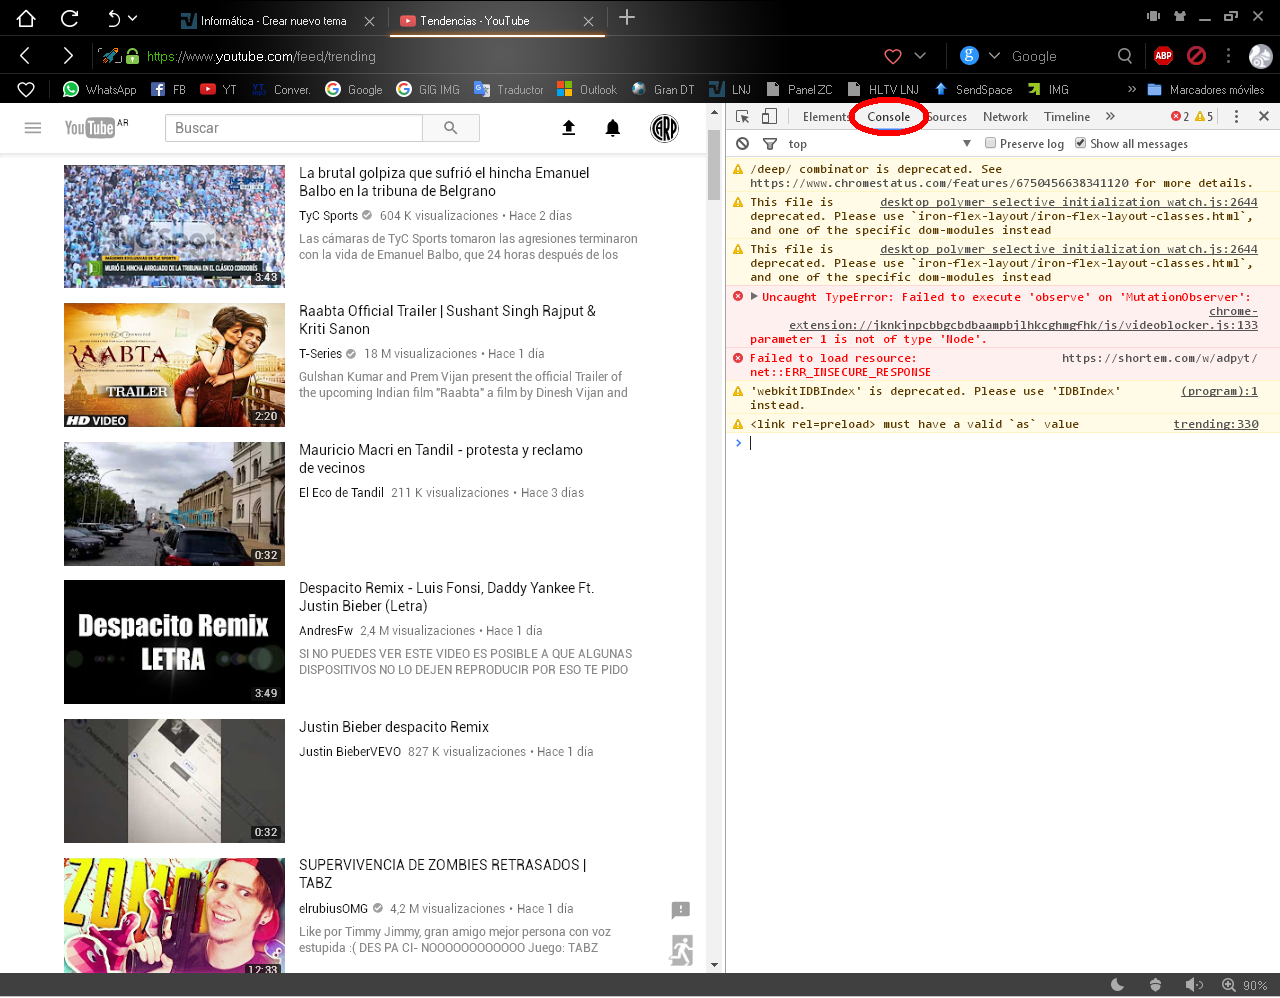1280x998 pixels.
Task: Open the Marcadores móviles folder
Action: 1206,89
